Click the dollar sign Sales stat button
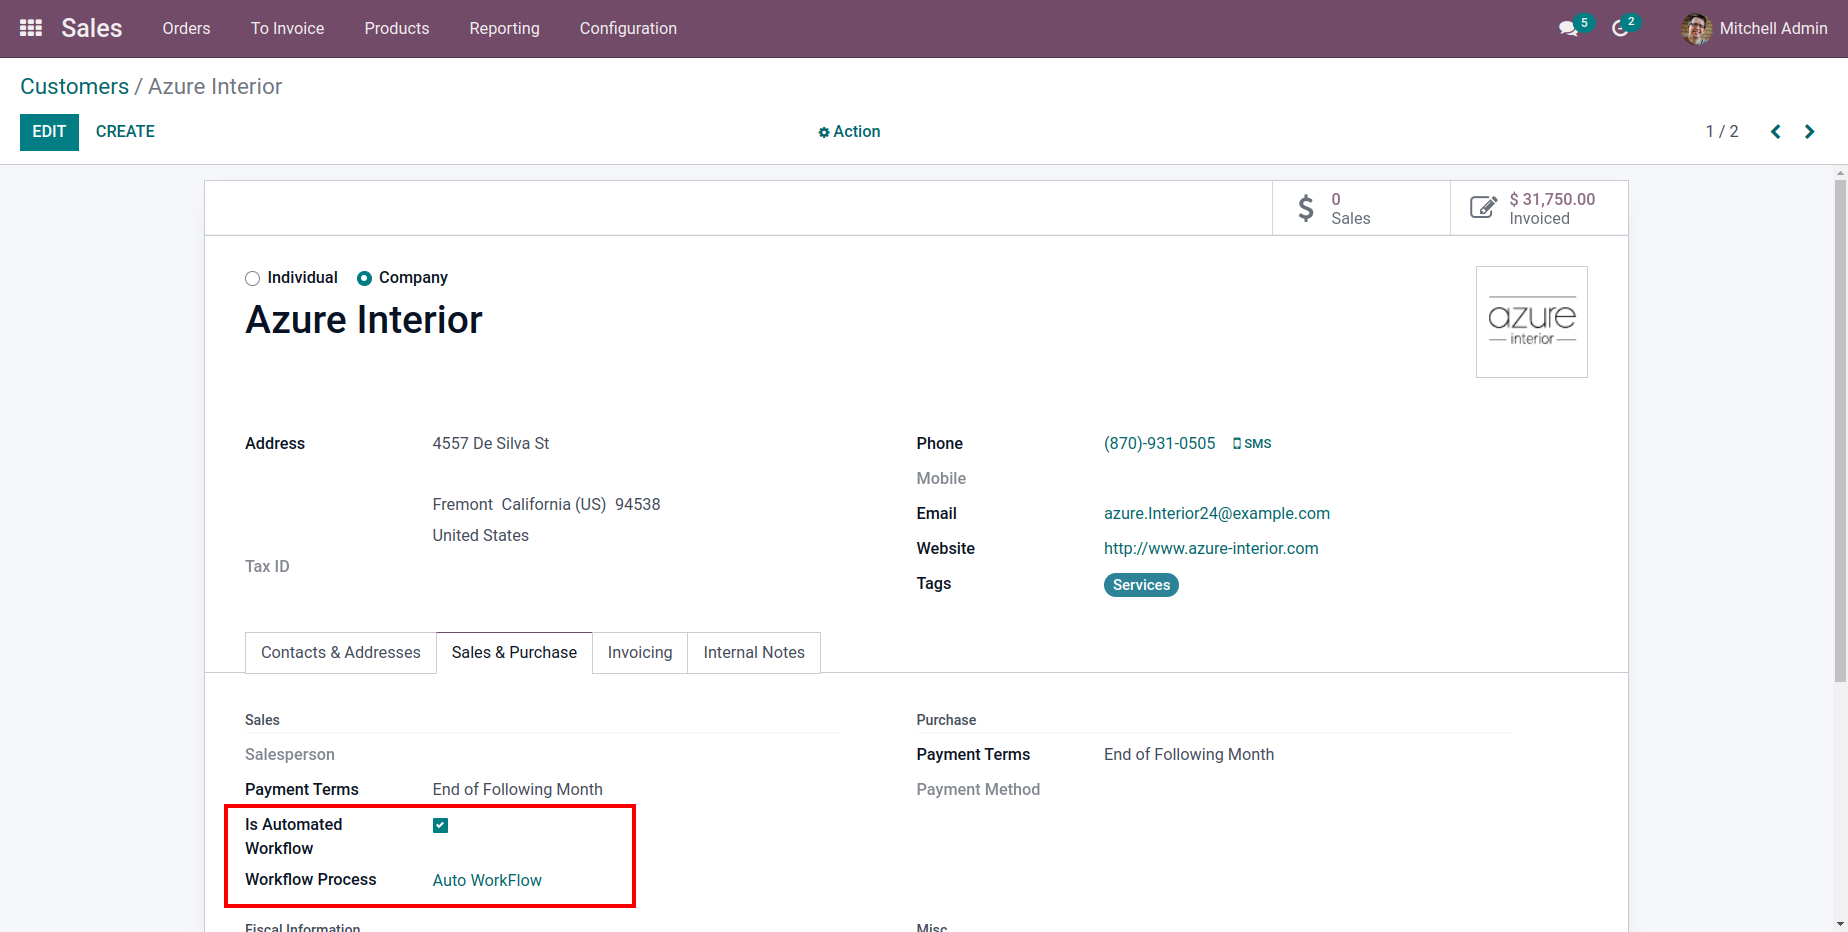1848x932 pixels. (x=1361, y=208)
